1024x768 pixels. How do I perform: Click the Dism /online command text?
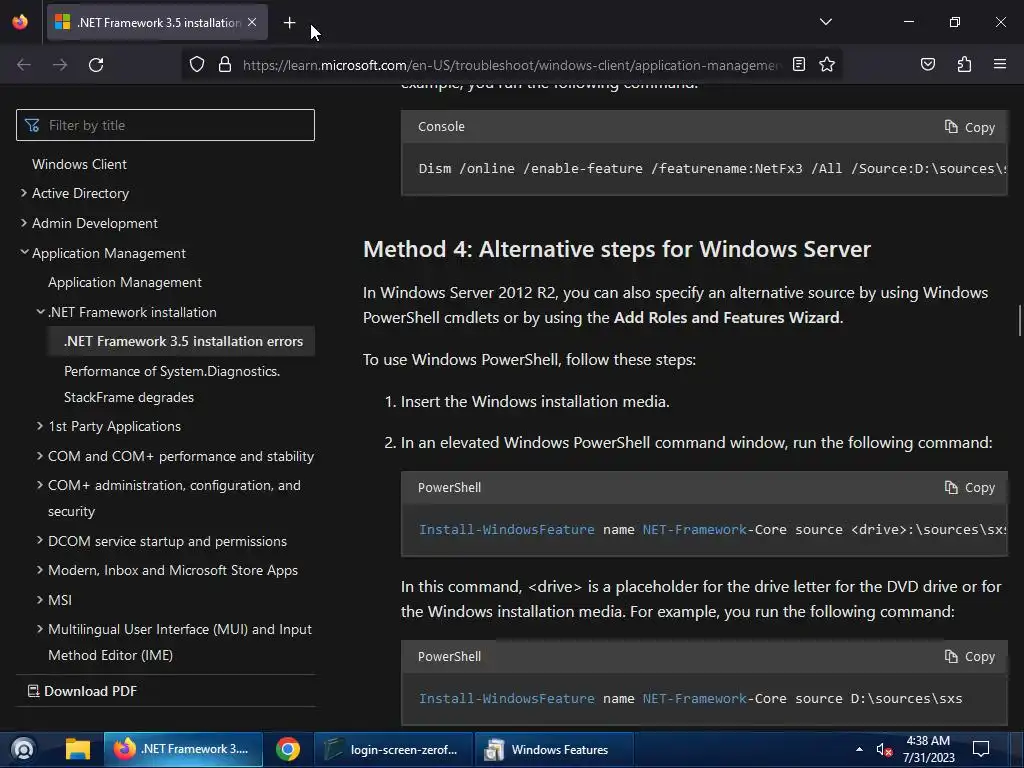click(712, 168)
